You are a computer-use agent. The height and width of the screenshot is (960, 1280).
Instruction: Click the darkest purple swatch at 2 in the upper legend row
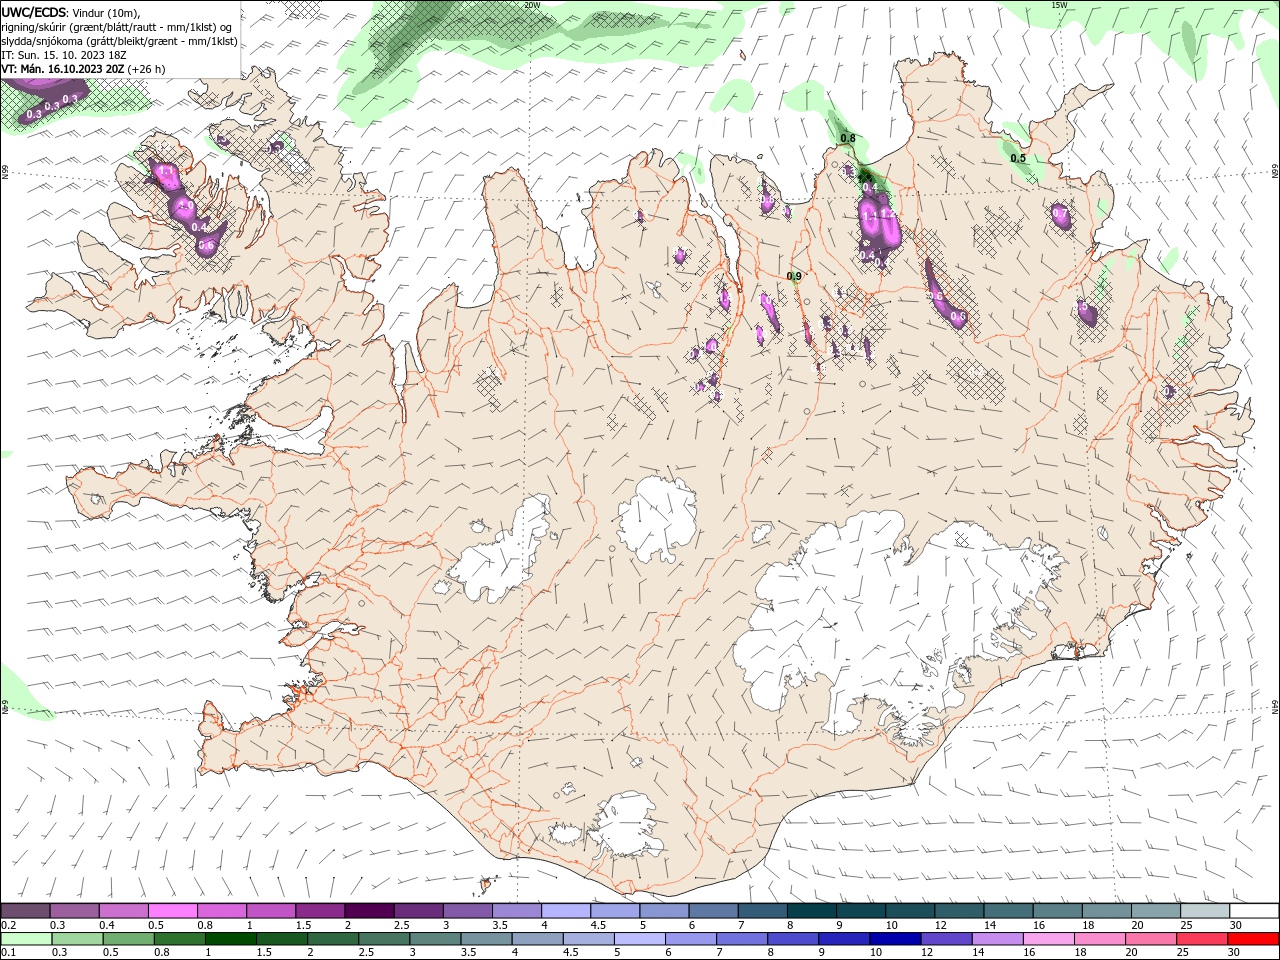(369, 911)
